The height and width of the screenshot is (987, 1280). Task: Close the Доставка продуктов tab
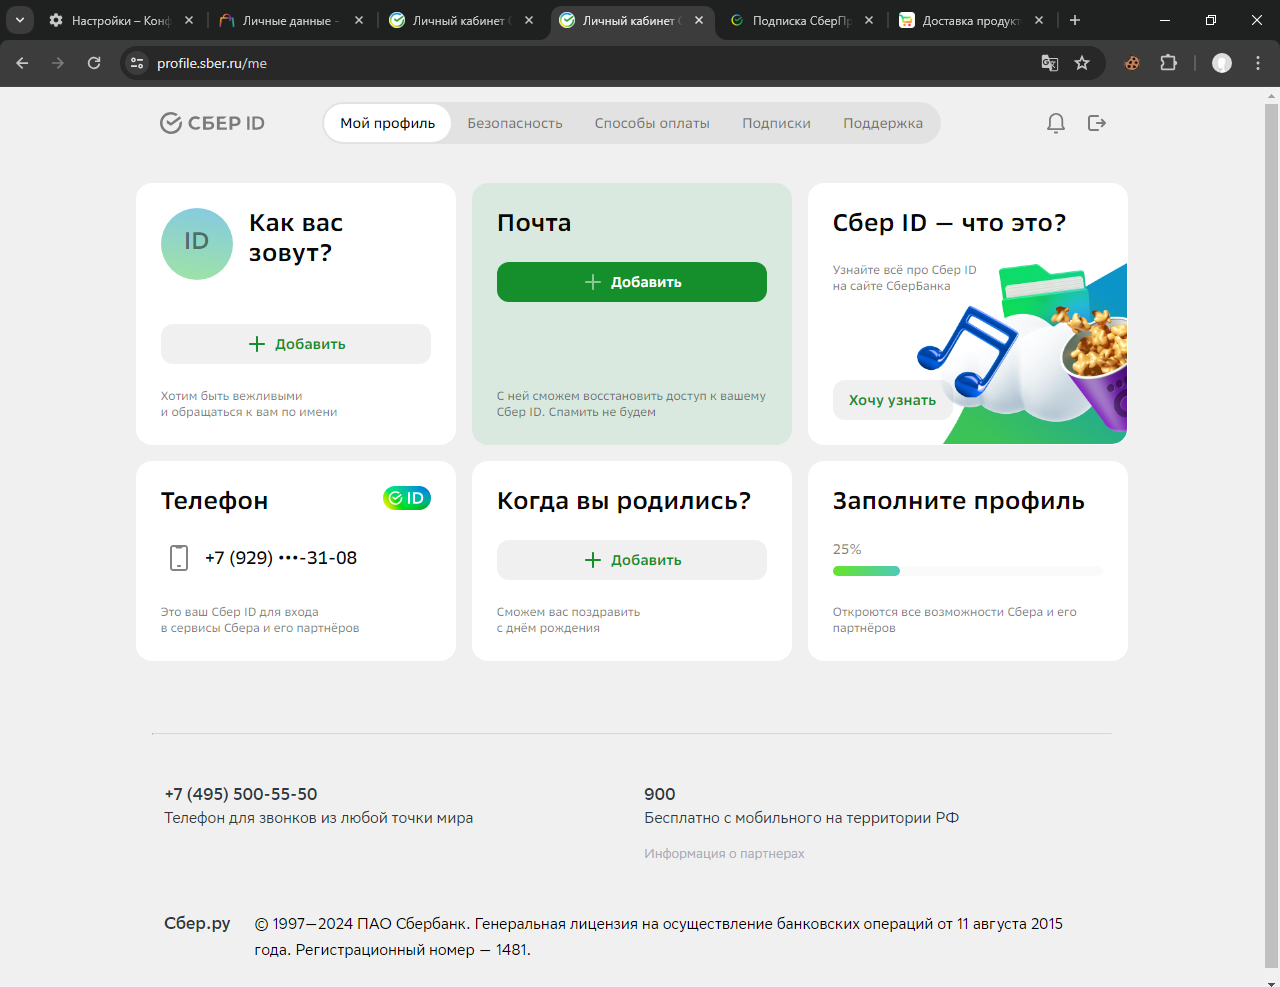(x=1039, y=20)
